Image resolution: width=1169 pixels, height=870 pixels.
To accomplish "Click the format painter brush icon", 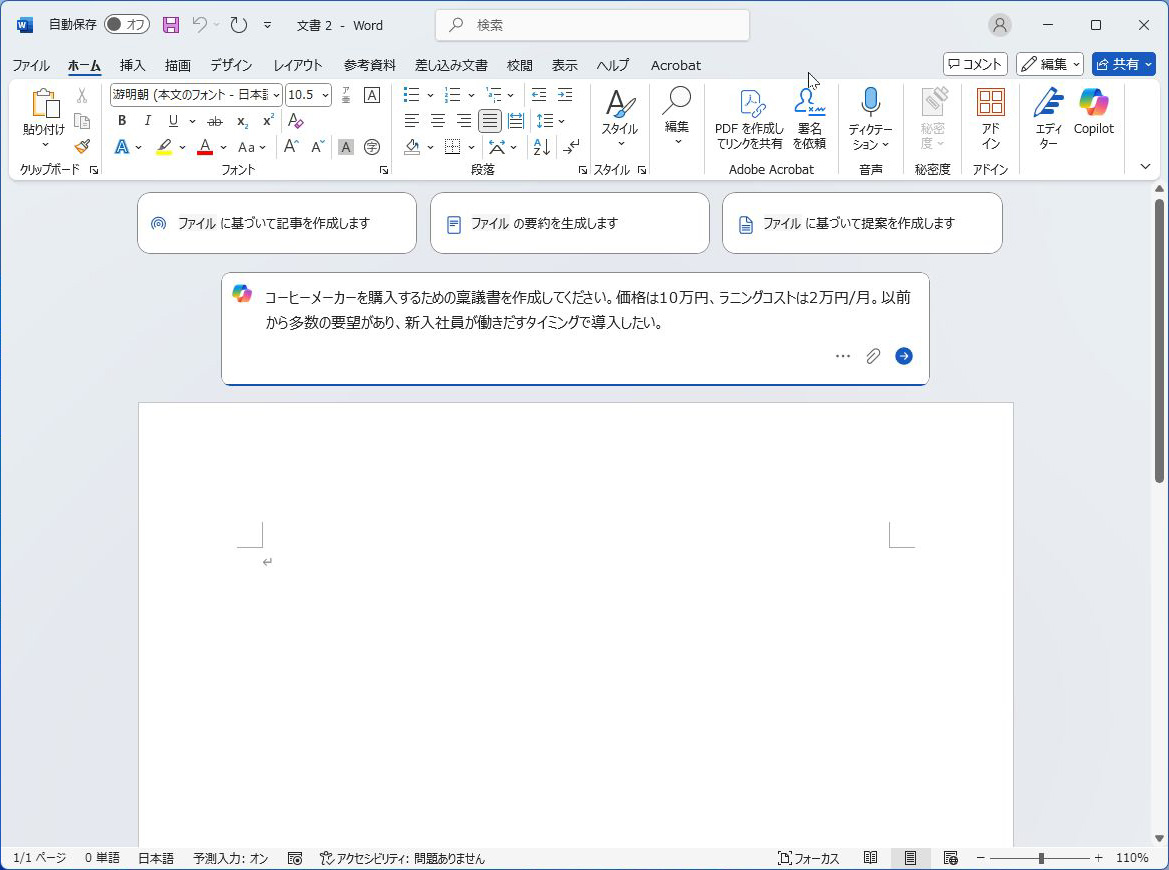I will pos(82,146).
